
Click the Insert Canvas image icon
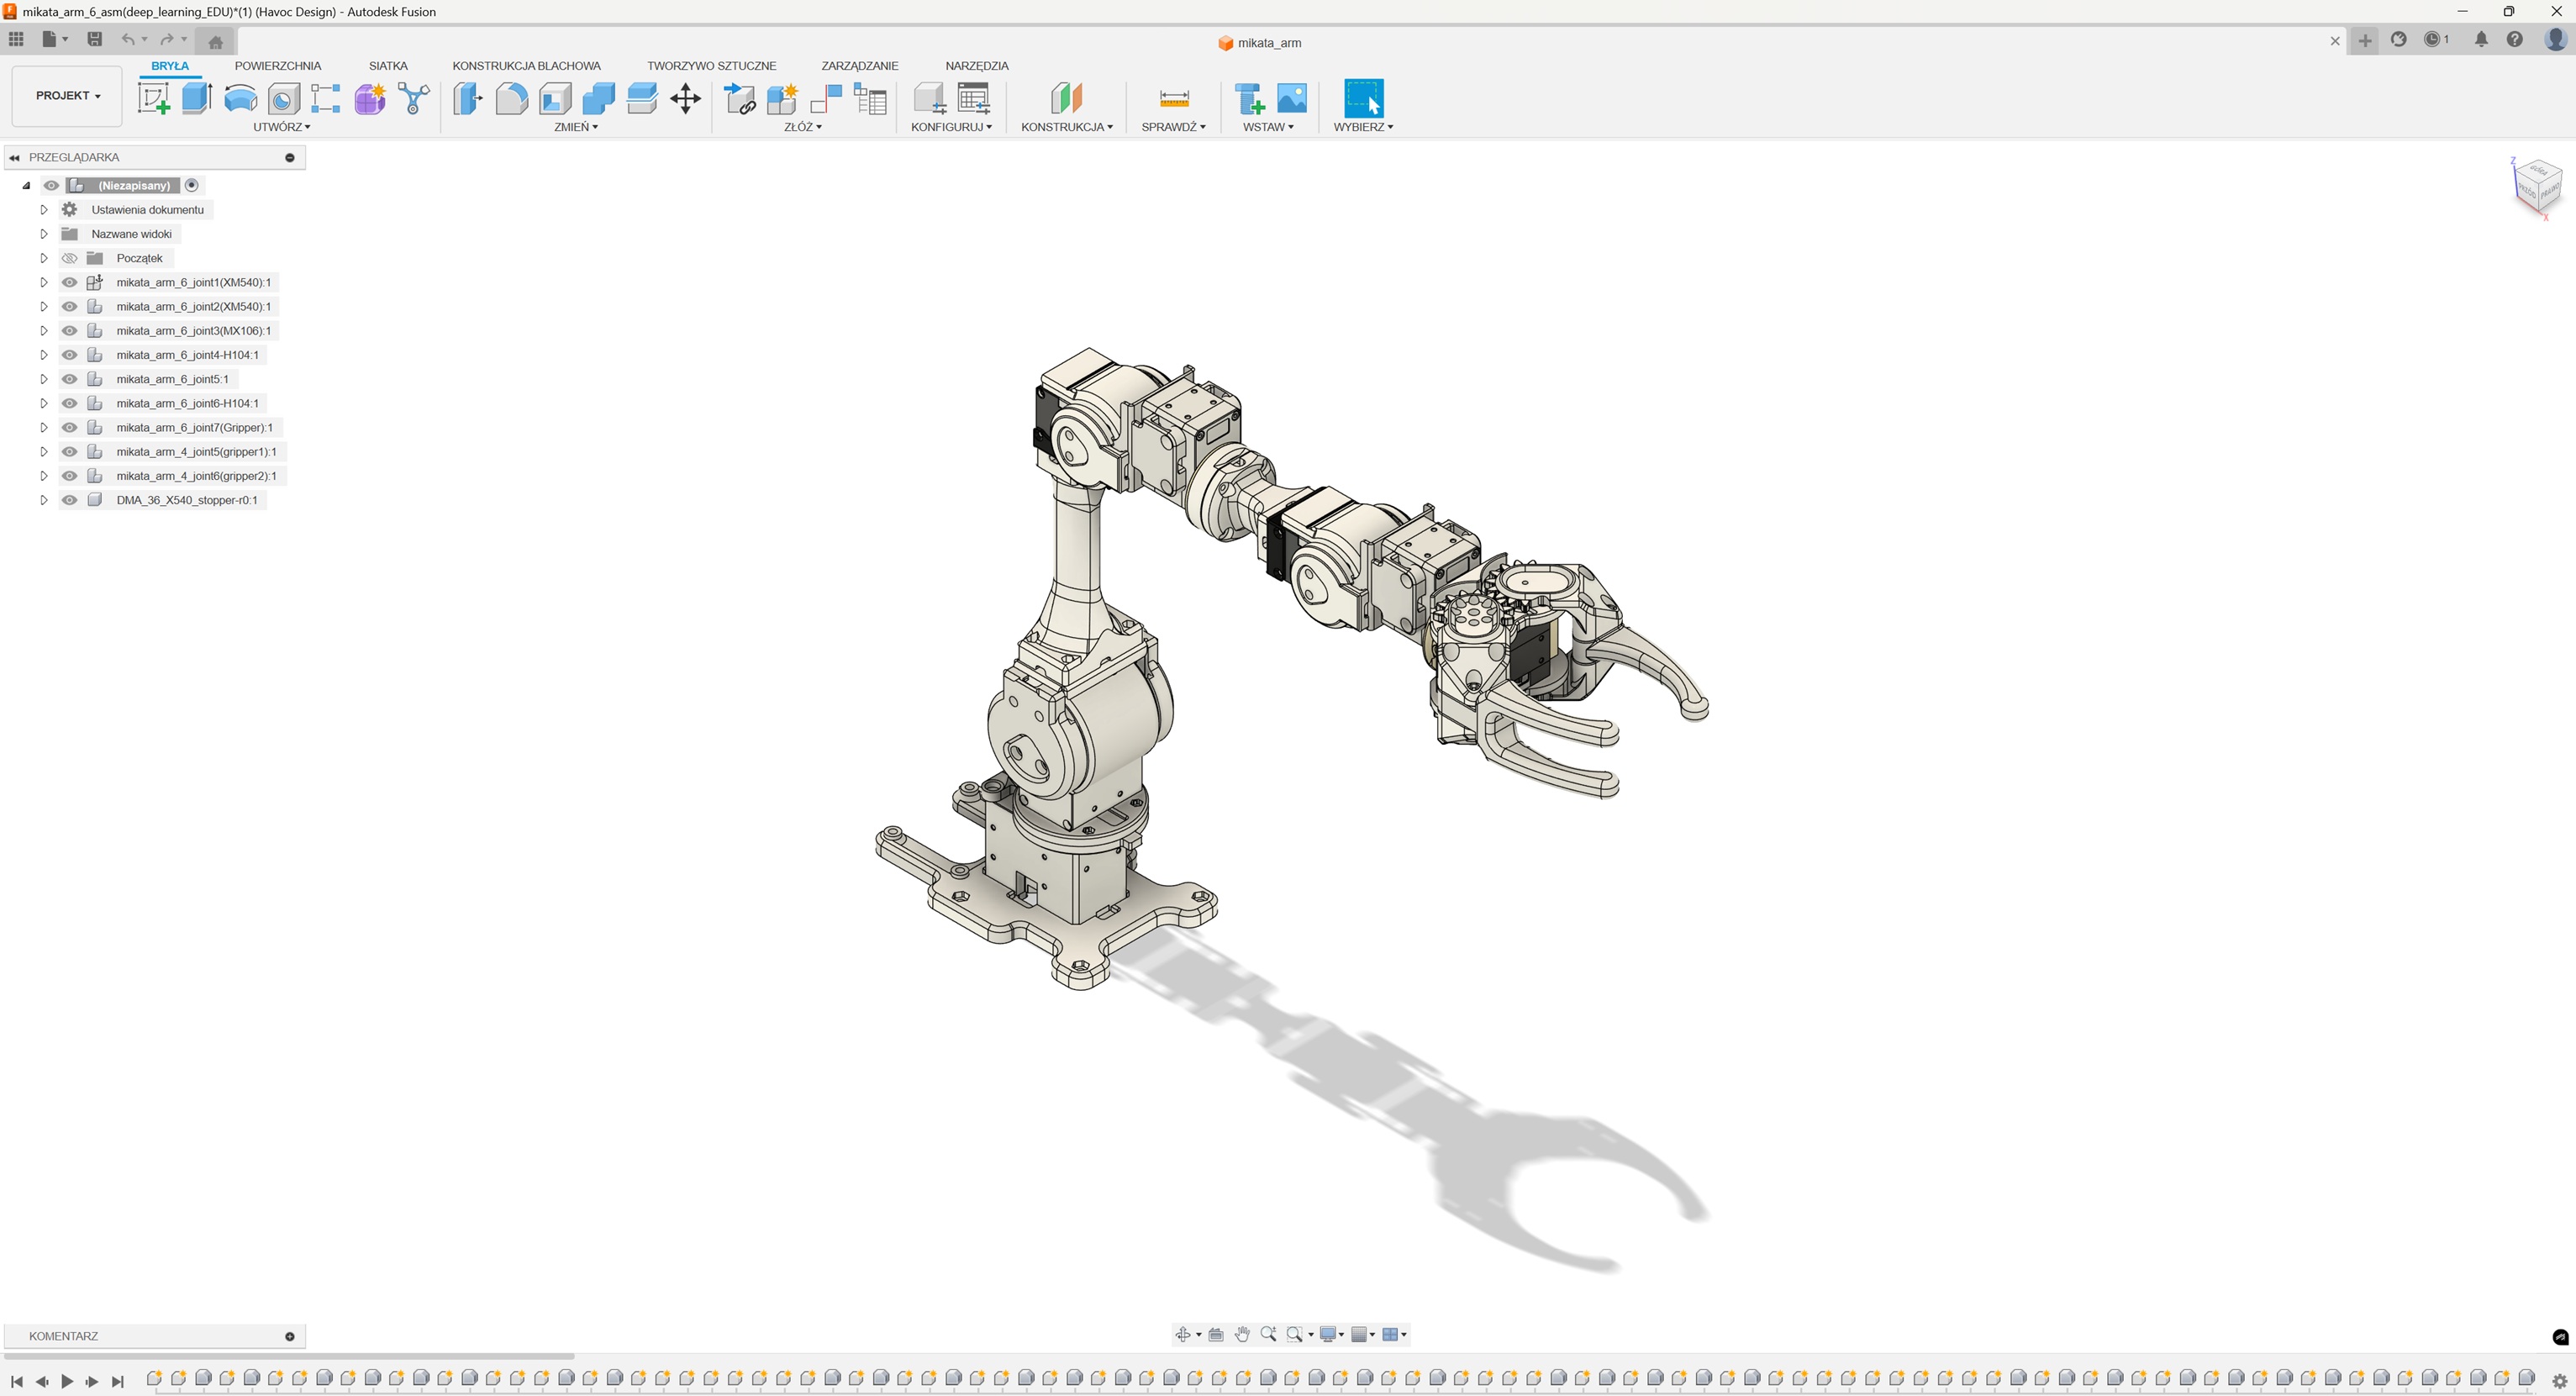1292,98
